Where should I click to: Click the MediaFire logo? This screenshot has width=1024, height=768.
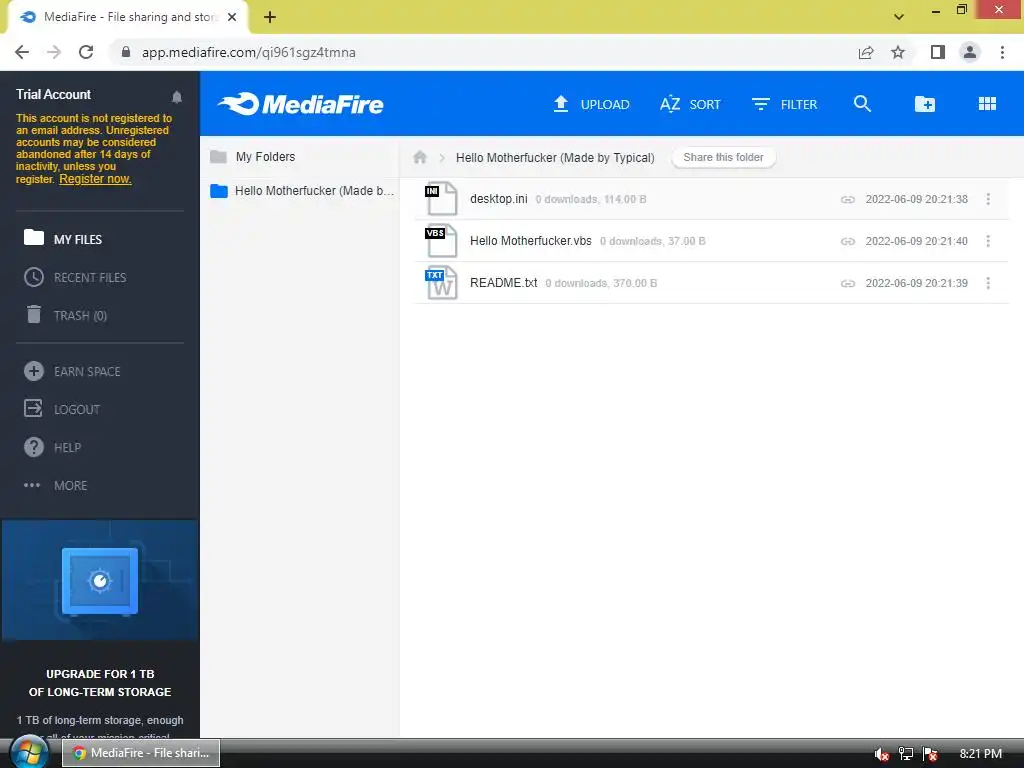tap(300, 104)
